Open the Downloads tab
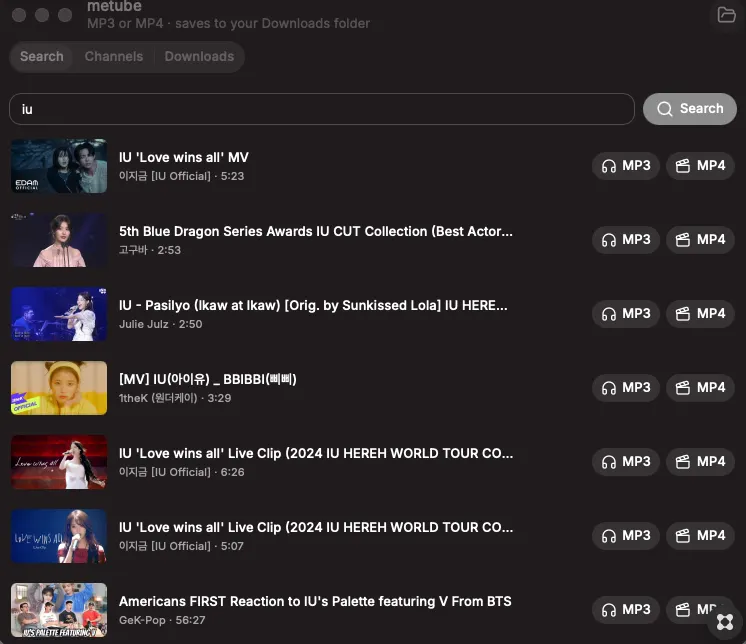746x644 pixels. [199, 57]
